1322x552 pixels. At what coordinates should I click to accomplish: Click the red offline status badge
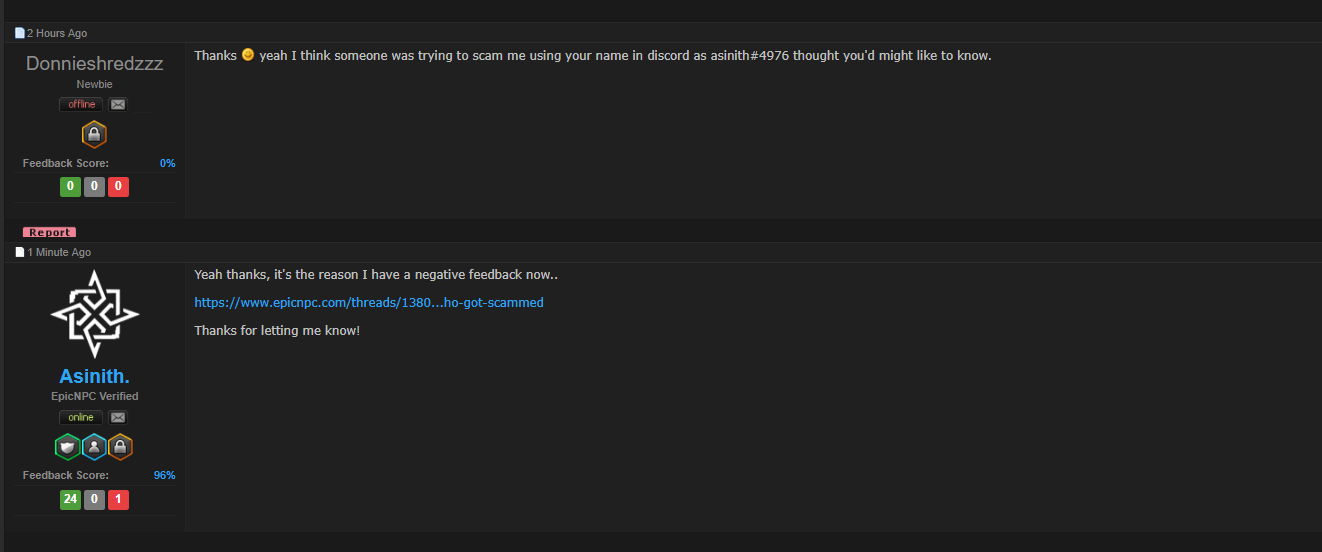click(x=82, y=104)
